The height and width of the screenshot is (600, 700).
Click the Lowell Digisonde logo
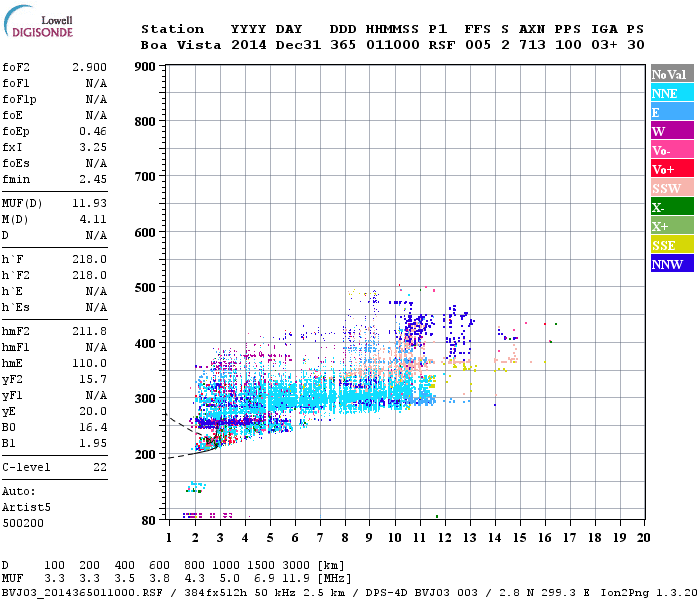pos(38,21)
